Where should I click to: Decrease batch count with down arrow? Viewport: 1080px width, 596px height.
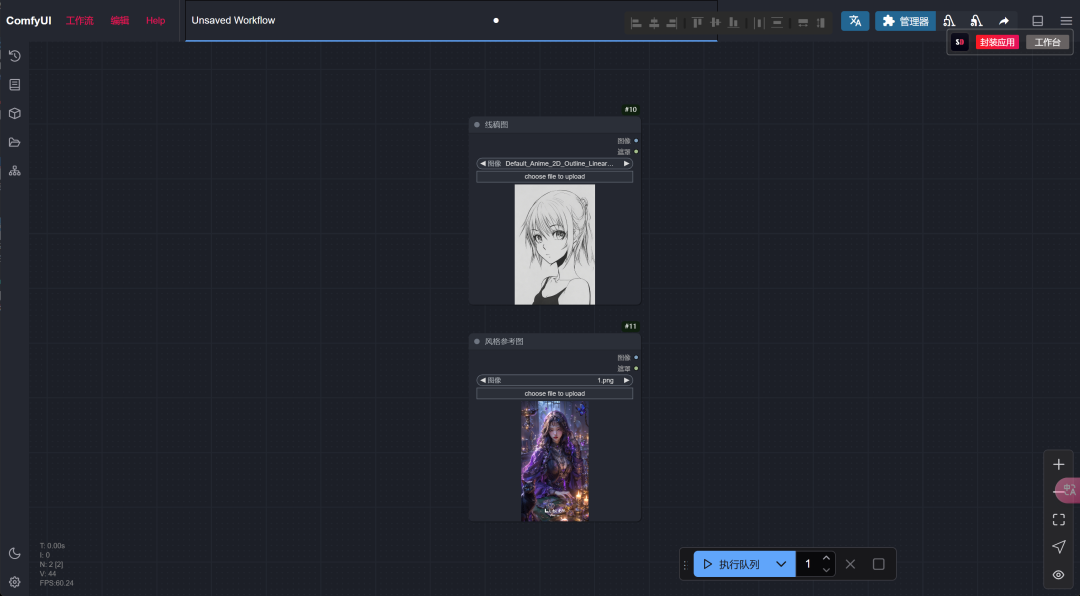(x=827, y=571)
